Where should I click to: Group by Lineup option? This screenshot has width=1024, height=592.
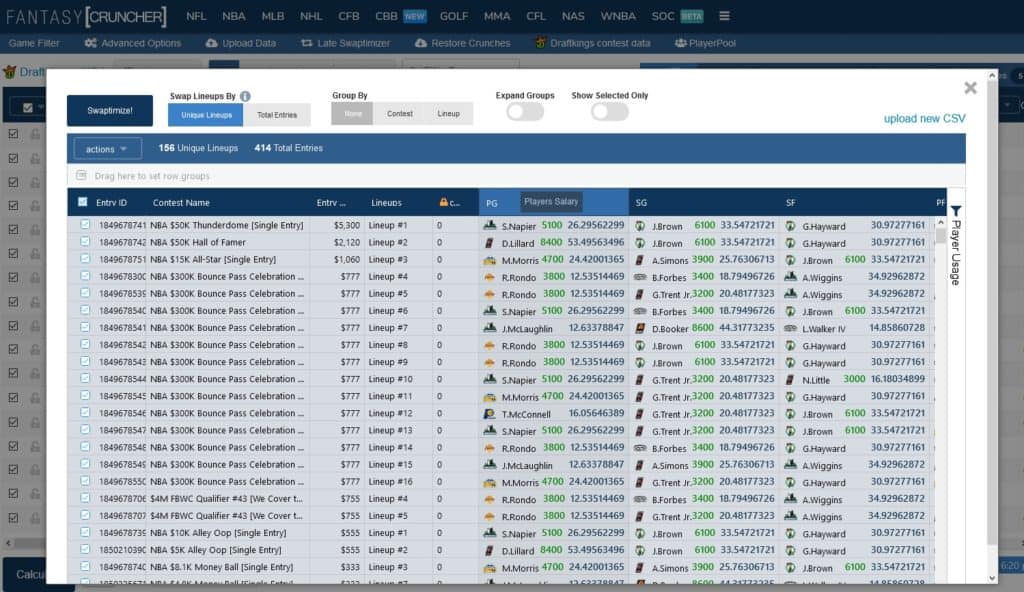click(449, 114)
